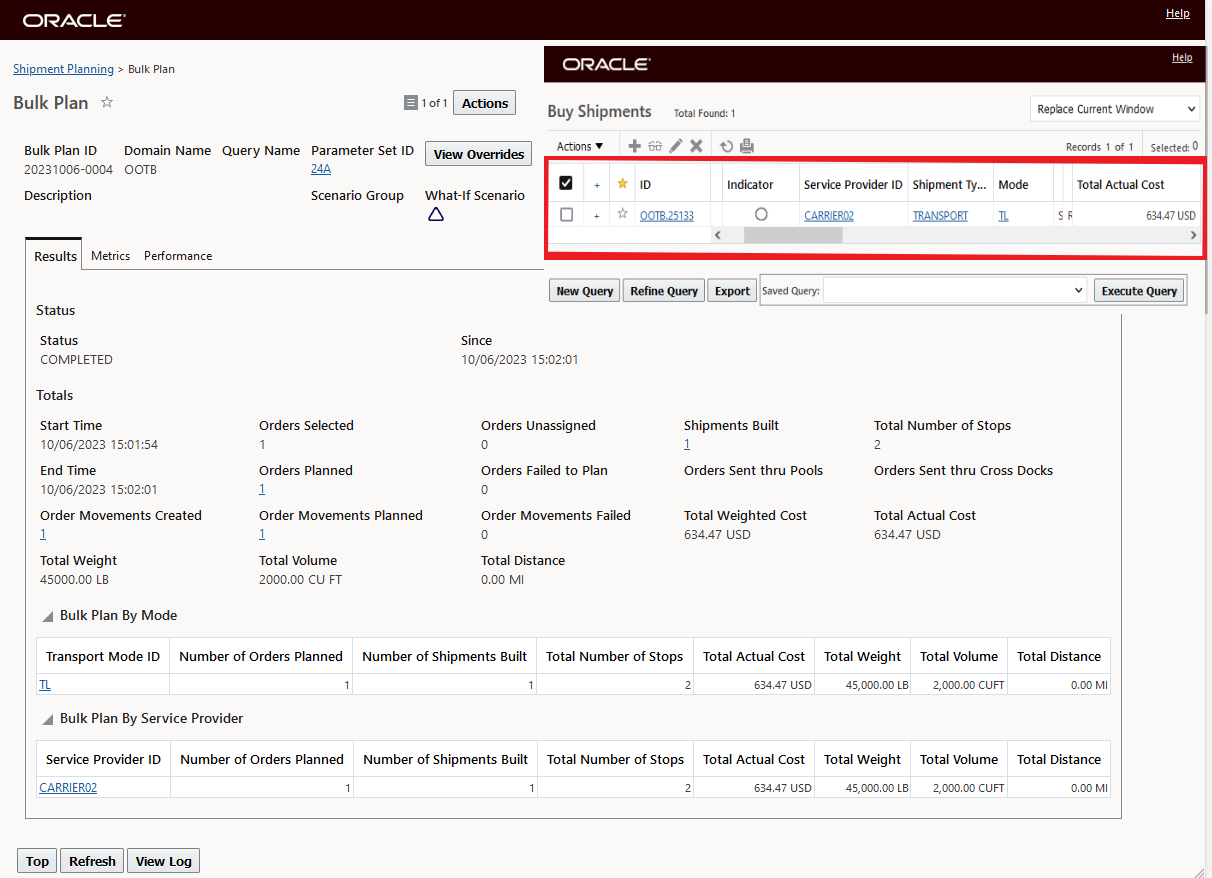Open the Order Movements Planned count link

(x=262, y=534)
